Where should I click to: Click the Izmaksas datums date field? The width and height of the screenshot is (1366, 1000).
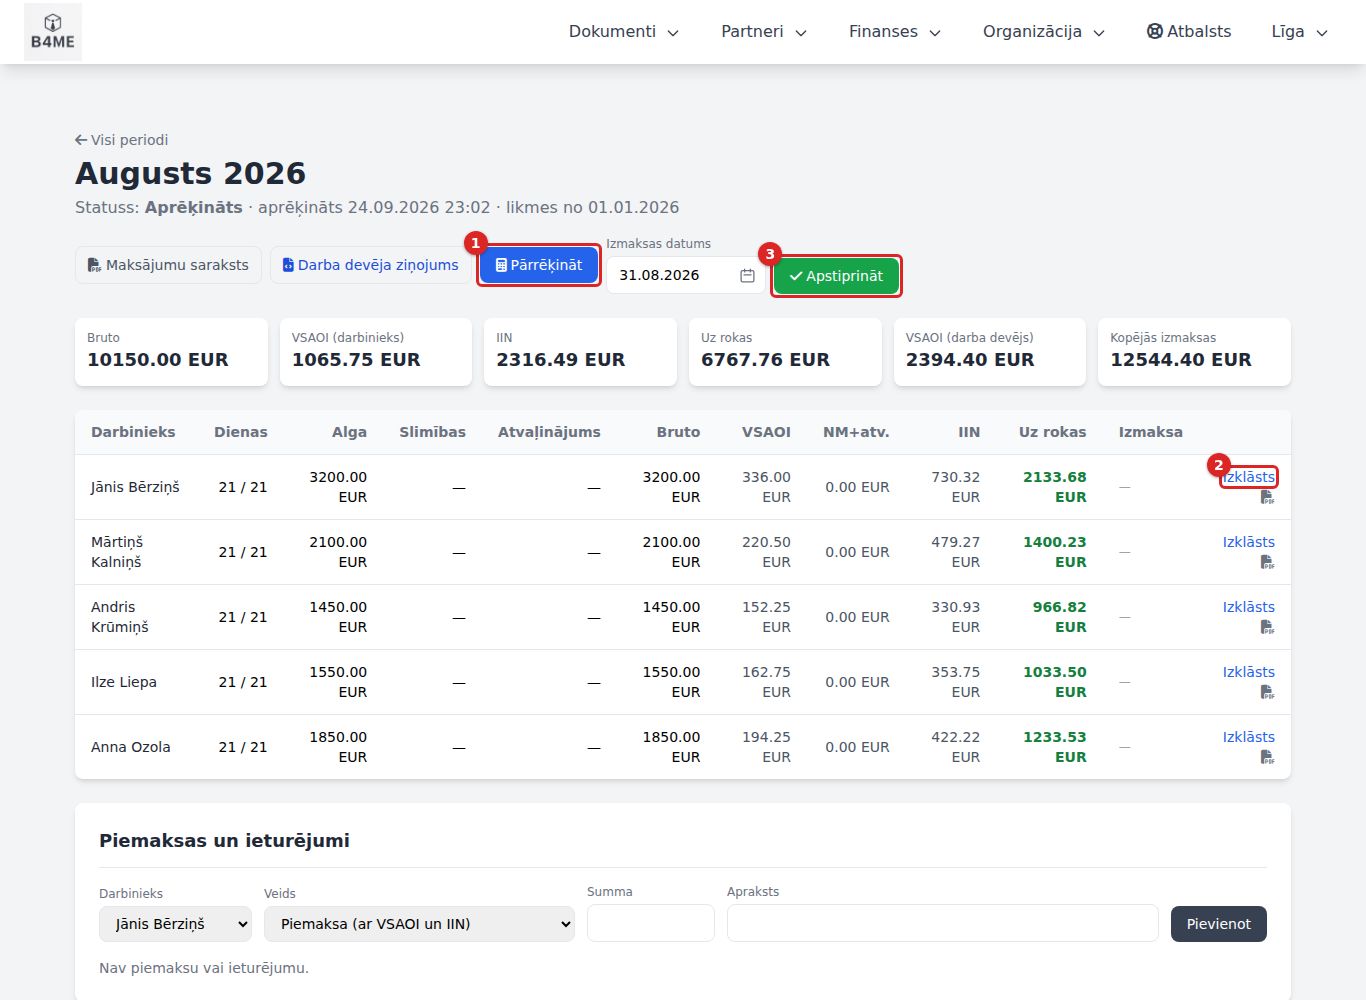pyautogui.click(x=686, y=275)
